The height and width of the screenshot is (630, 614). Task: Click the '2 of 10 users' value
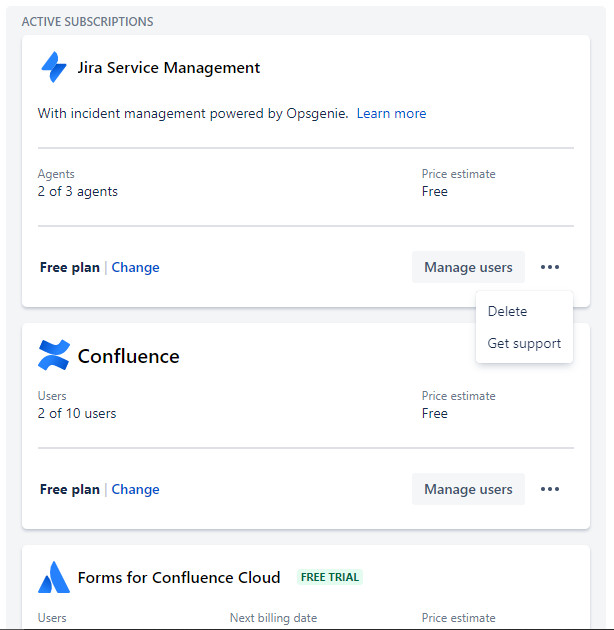pos(77,413)
